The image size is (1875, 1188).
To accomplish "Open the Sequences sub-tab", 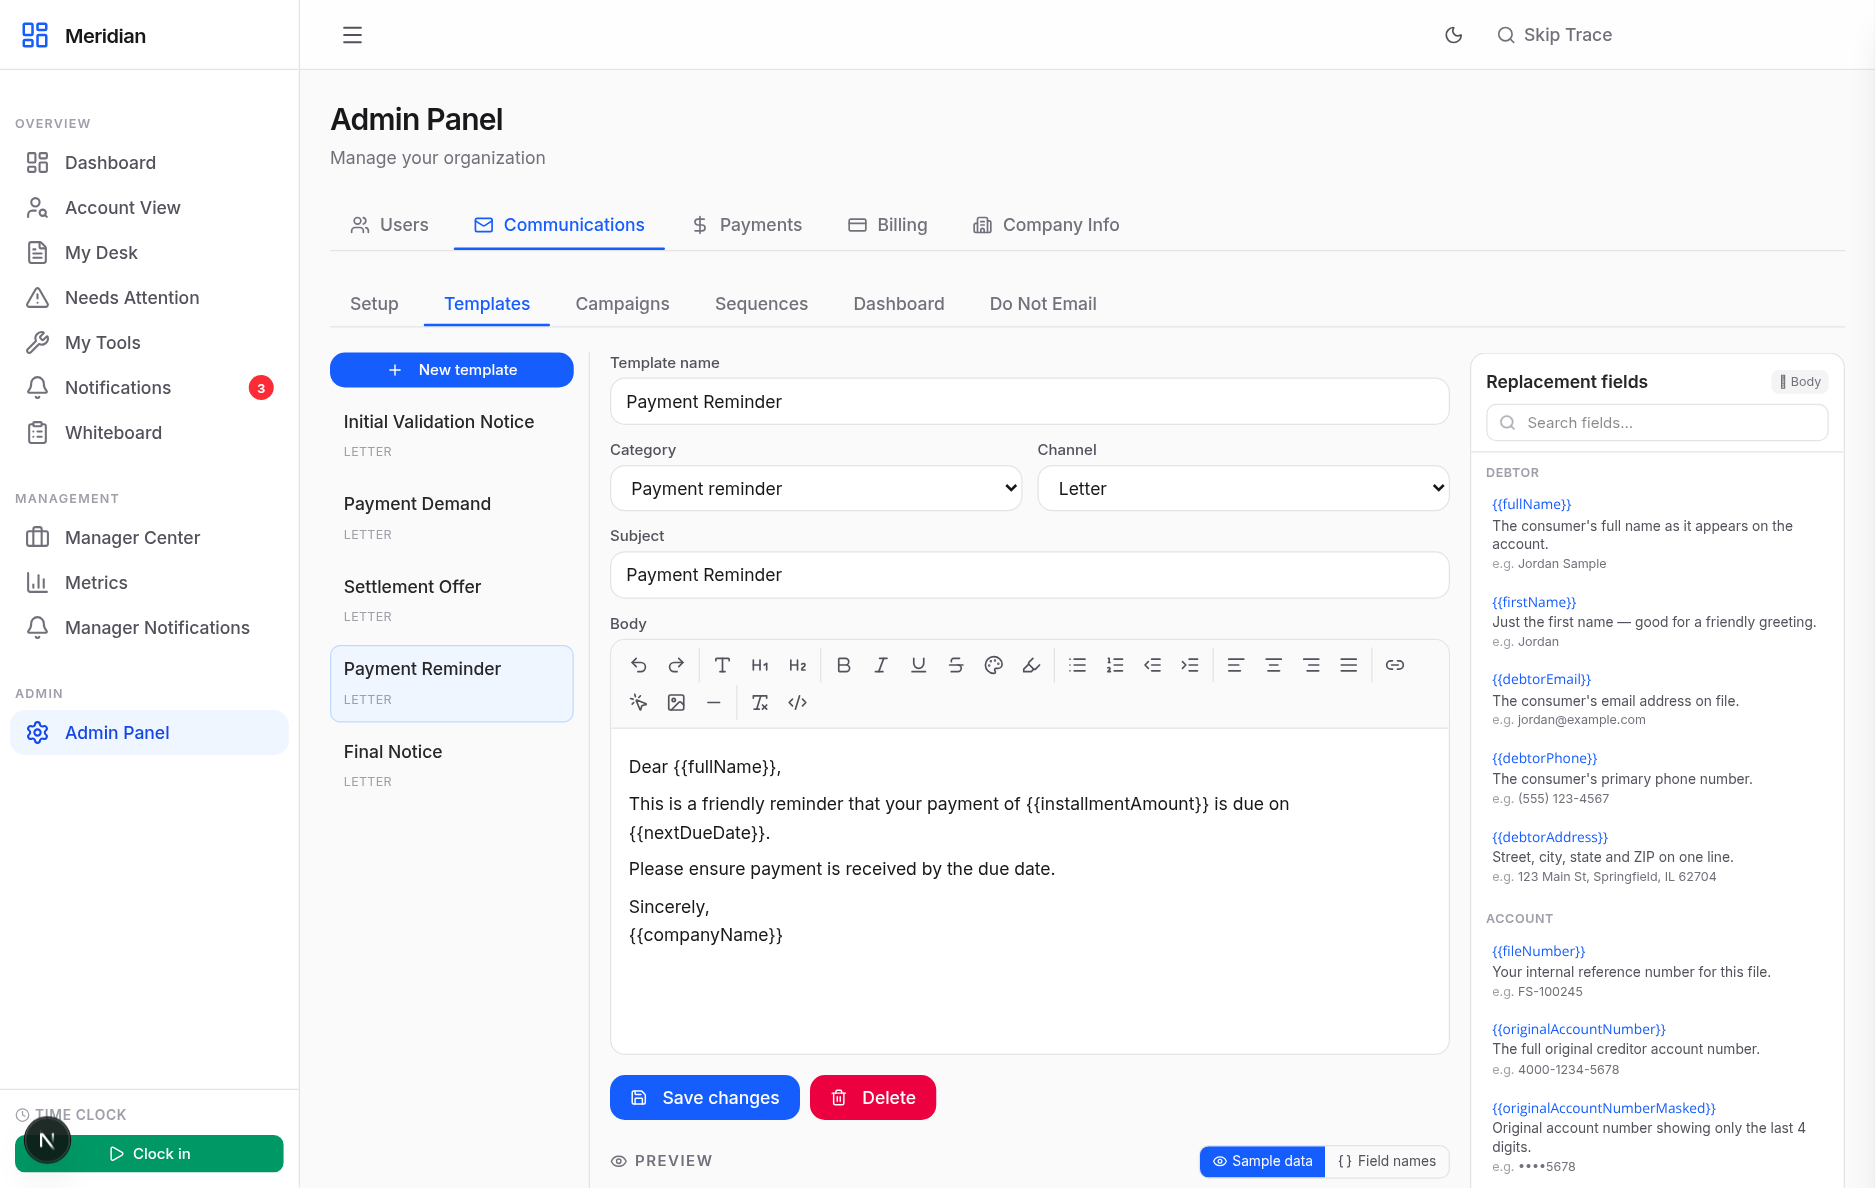I will coord(761,304).
